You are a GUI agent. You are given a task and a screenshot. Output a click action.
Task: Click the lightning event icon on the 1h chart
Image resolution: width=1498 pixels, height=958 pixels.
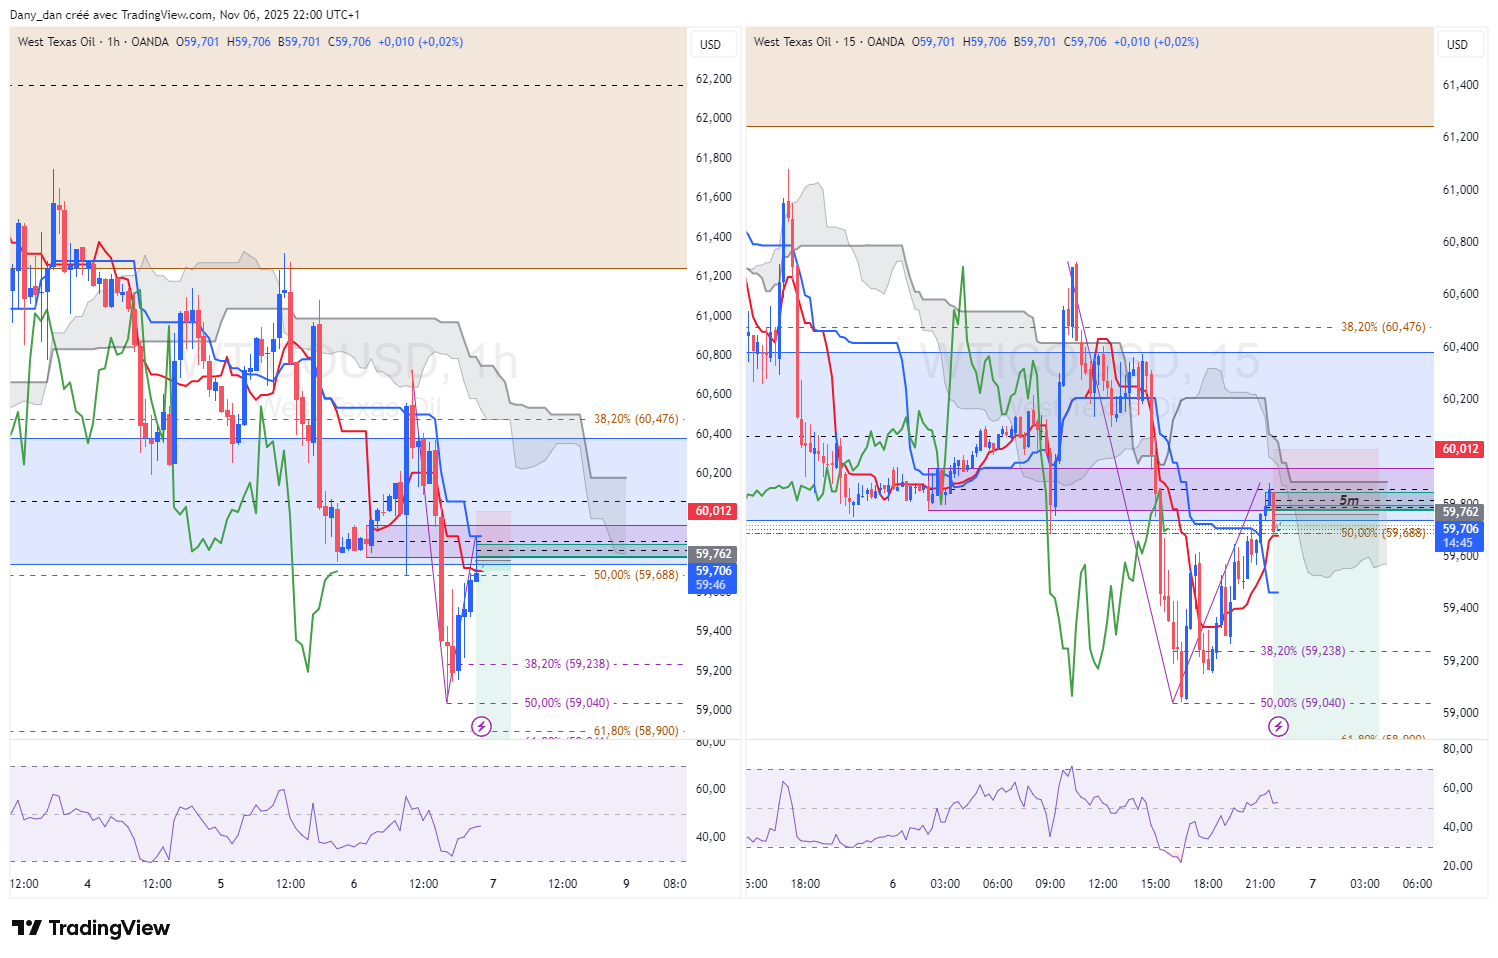[x=481, y=726]
